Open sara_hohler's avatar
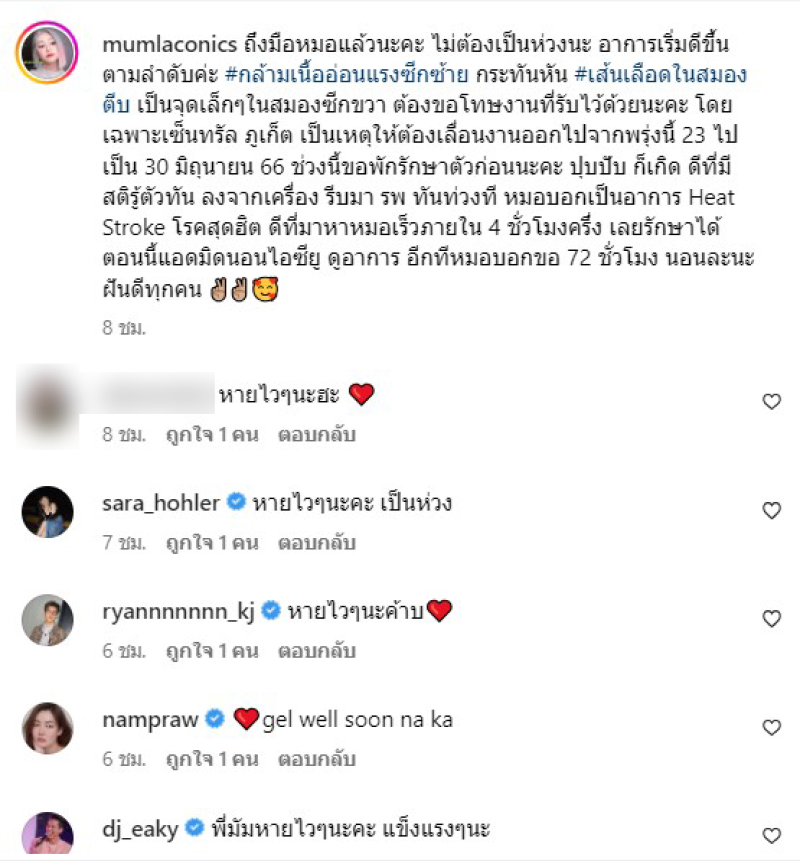Viewport: 800px width, 864px height. [47, 512]
